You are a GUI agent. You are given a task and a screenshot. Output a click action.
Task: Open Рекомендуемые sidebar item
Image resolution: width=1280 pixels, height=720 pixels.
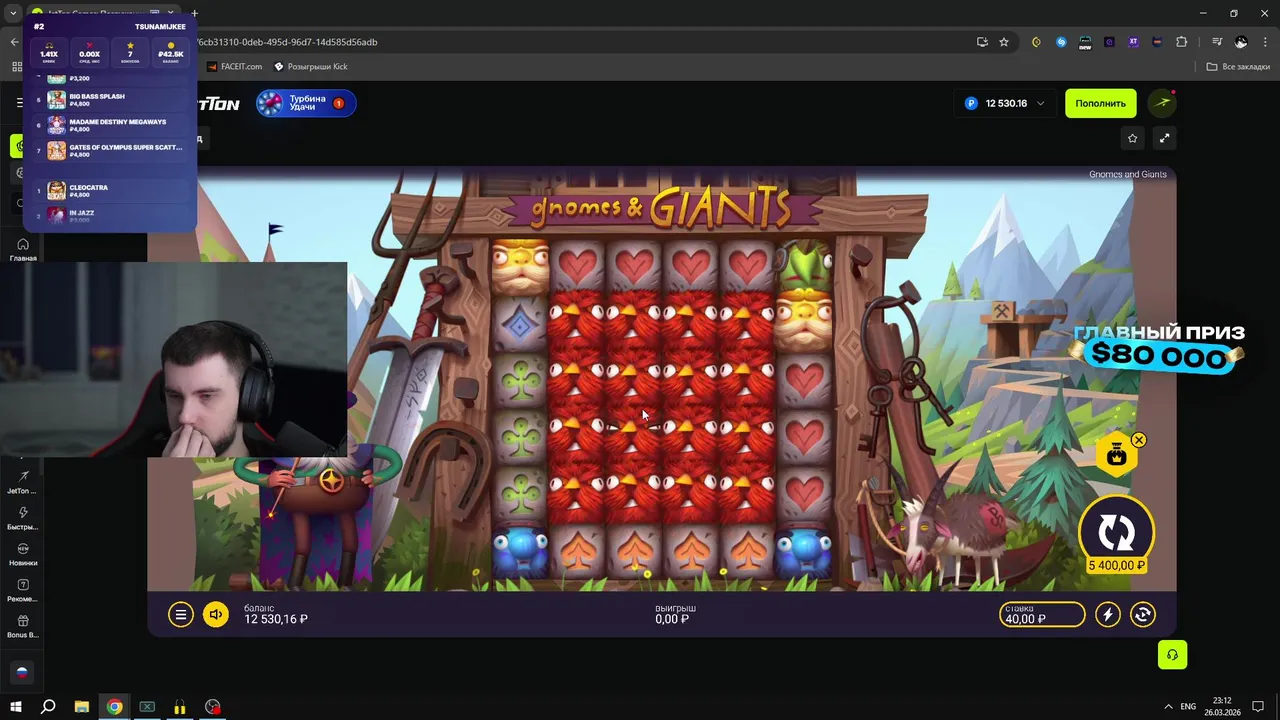pyautogui.click(x=22, y=590)
